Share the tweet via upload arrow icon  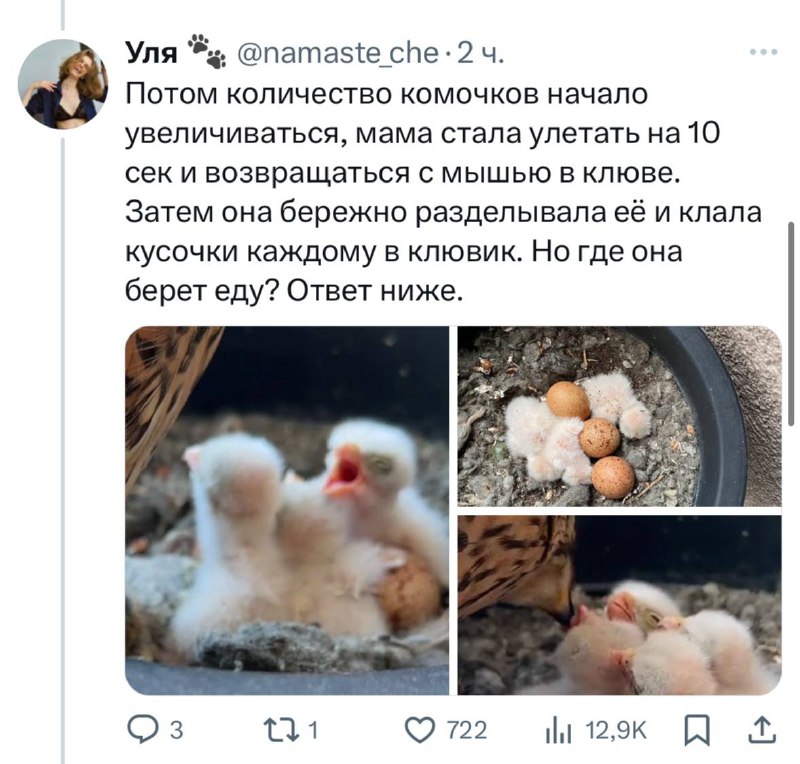[x=762, y=730]
